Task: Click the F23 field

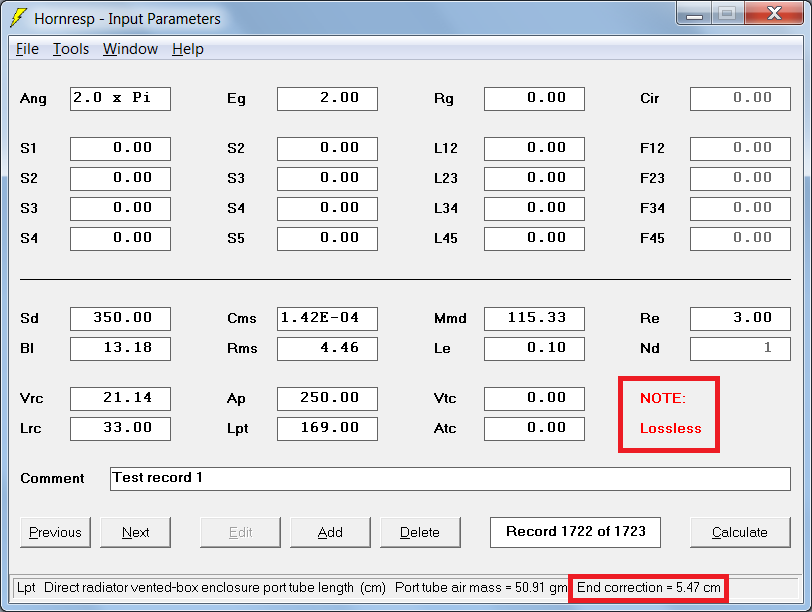Action: [741, 179]
